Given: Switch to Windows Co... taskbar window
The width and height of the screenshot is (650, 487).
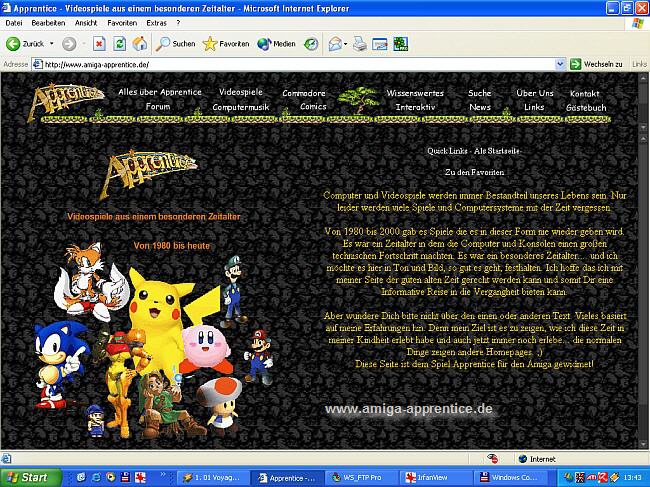Looking at the screenshot, I should click(x=510, y=477).
